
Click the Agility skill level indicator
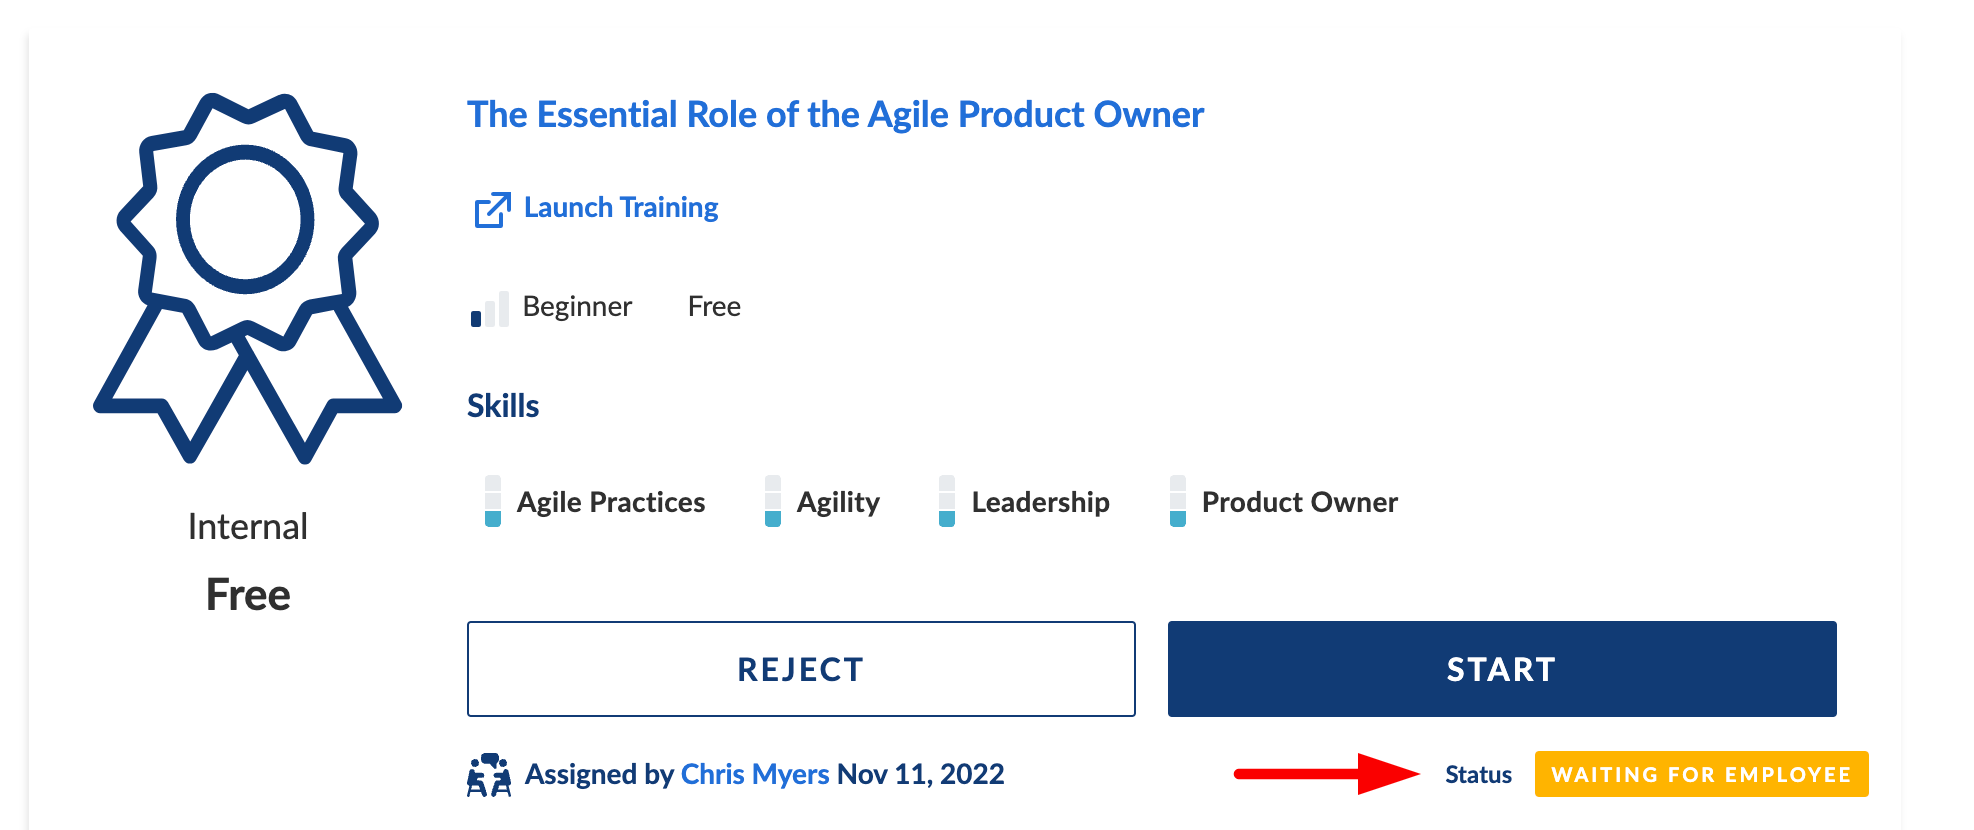(773, 501)
